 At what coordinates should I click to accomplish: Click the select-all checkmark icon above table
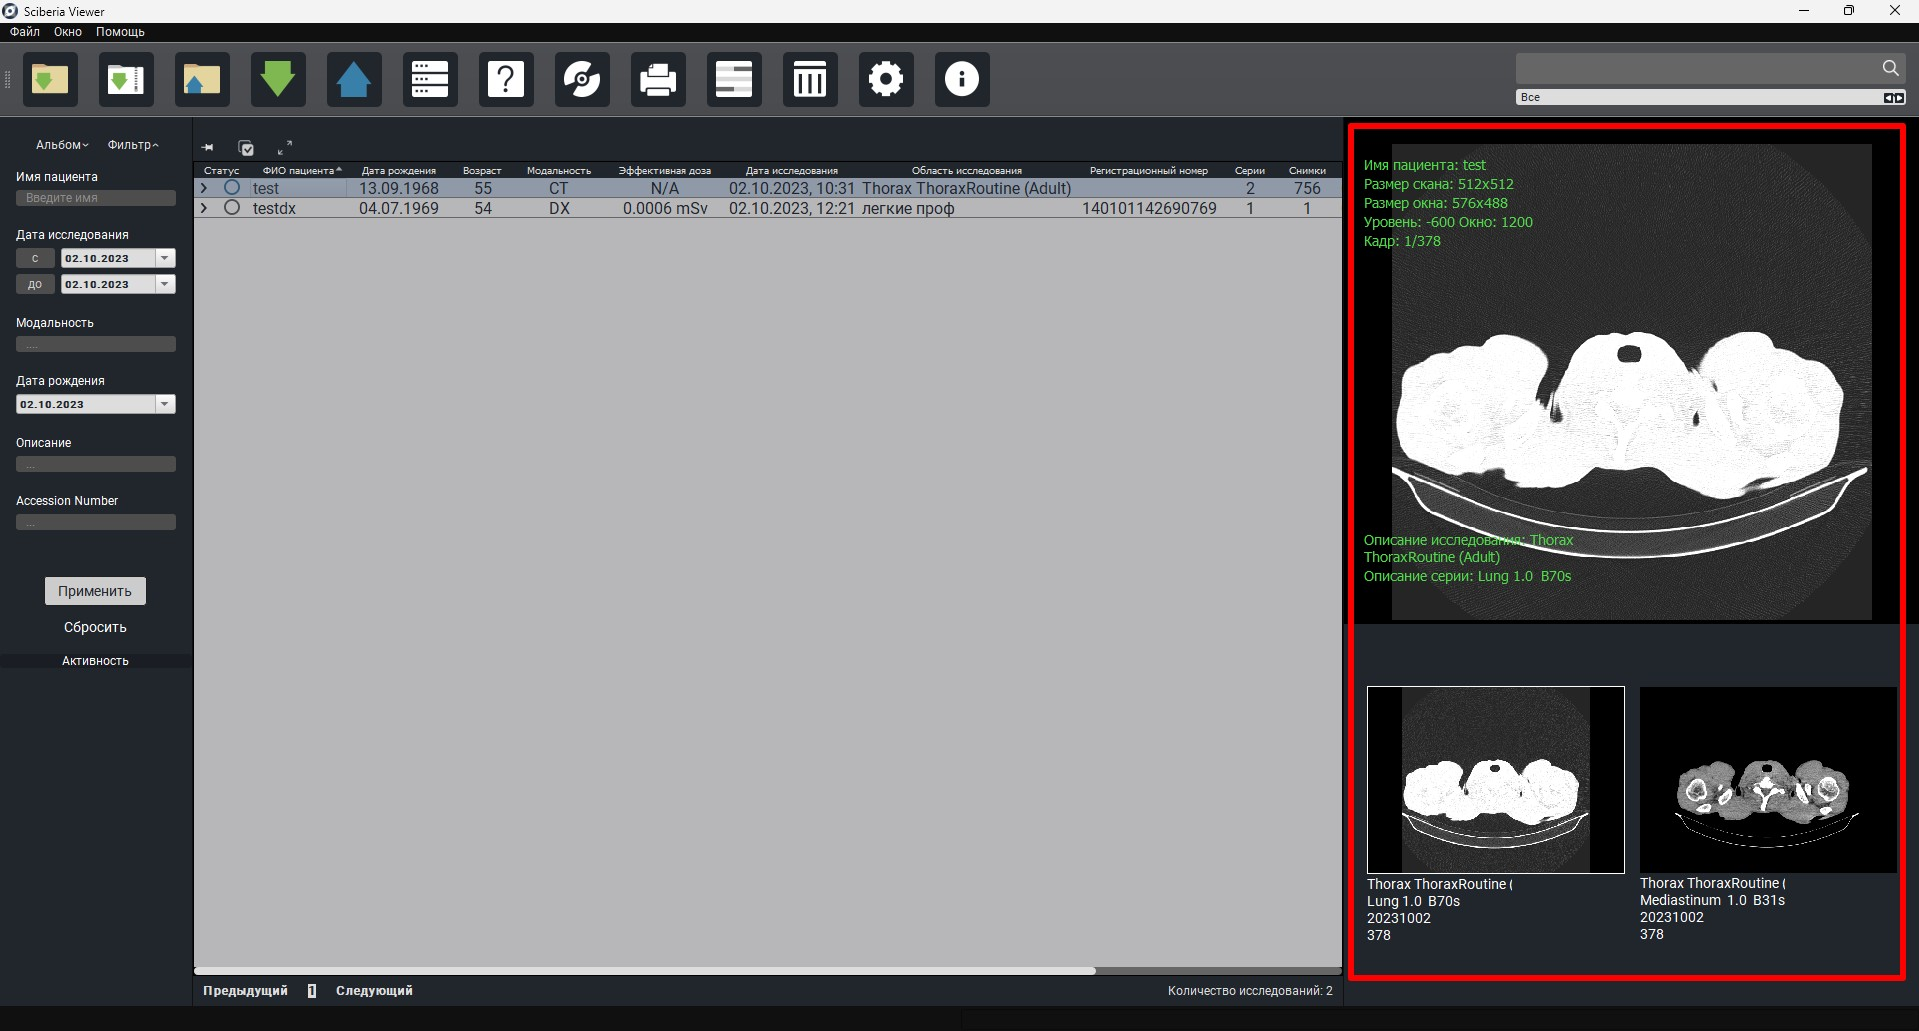tap(247, 148)
